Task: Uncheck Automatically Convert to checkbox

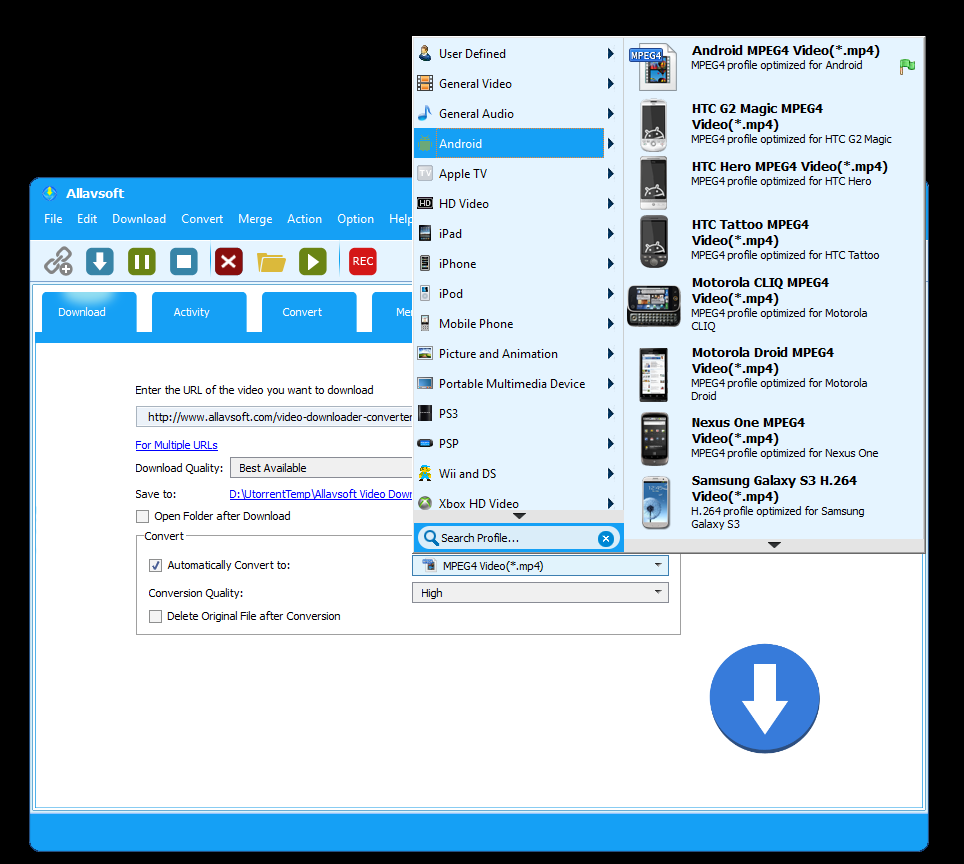Action: click(156, 565)
